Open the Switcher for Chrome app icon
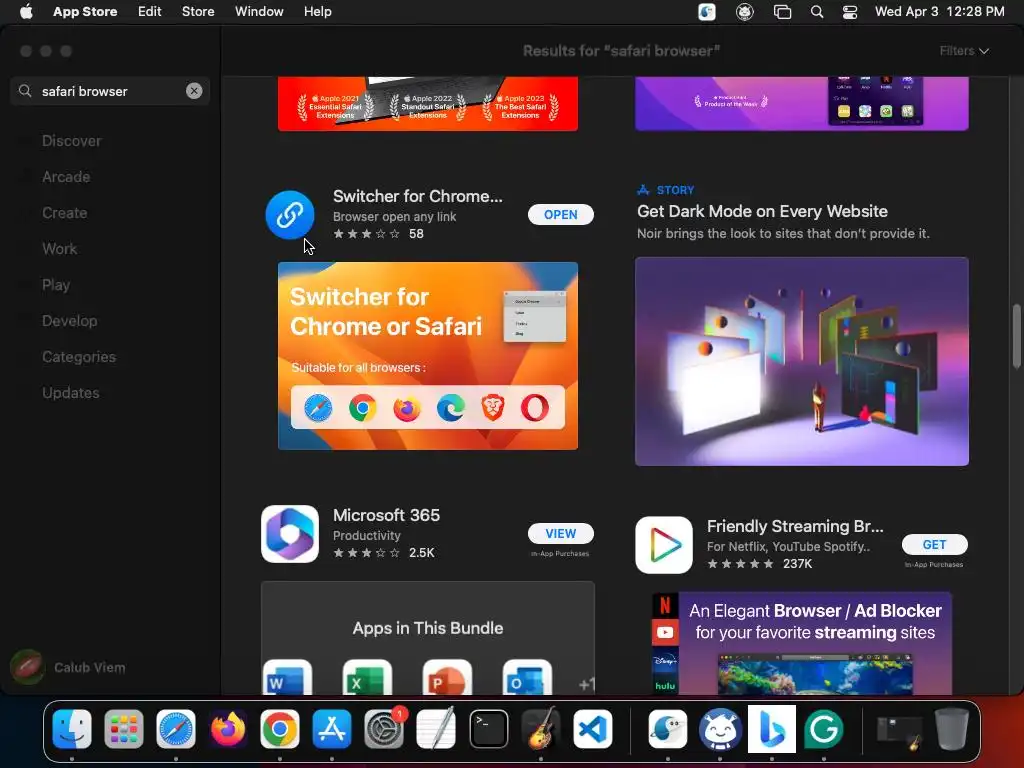This screenshot has height=768, width=1024. click(x=290, y=215)
